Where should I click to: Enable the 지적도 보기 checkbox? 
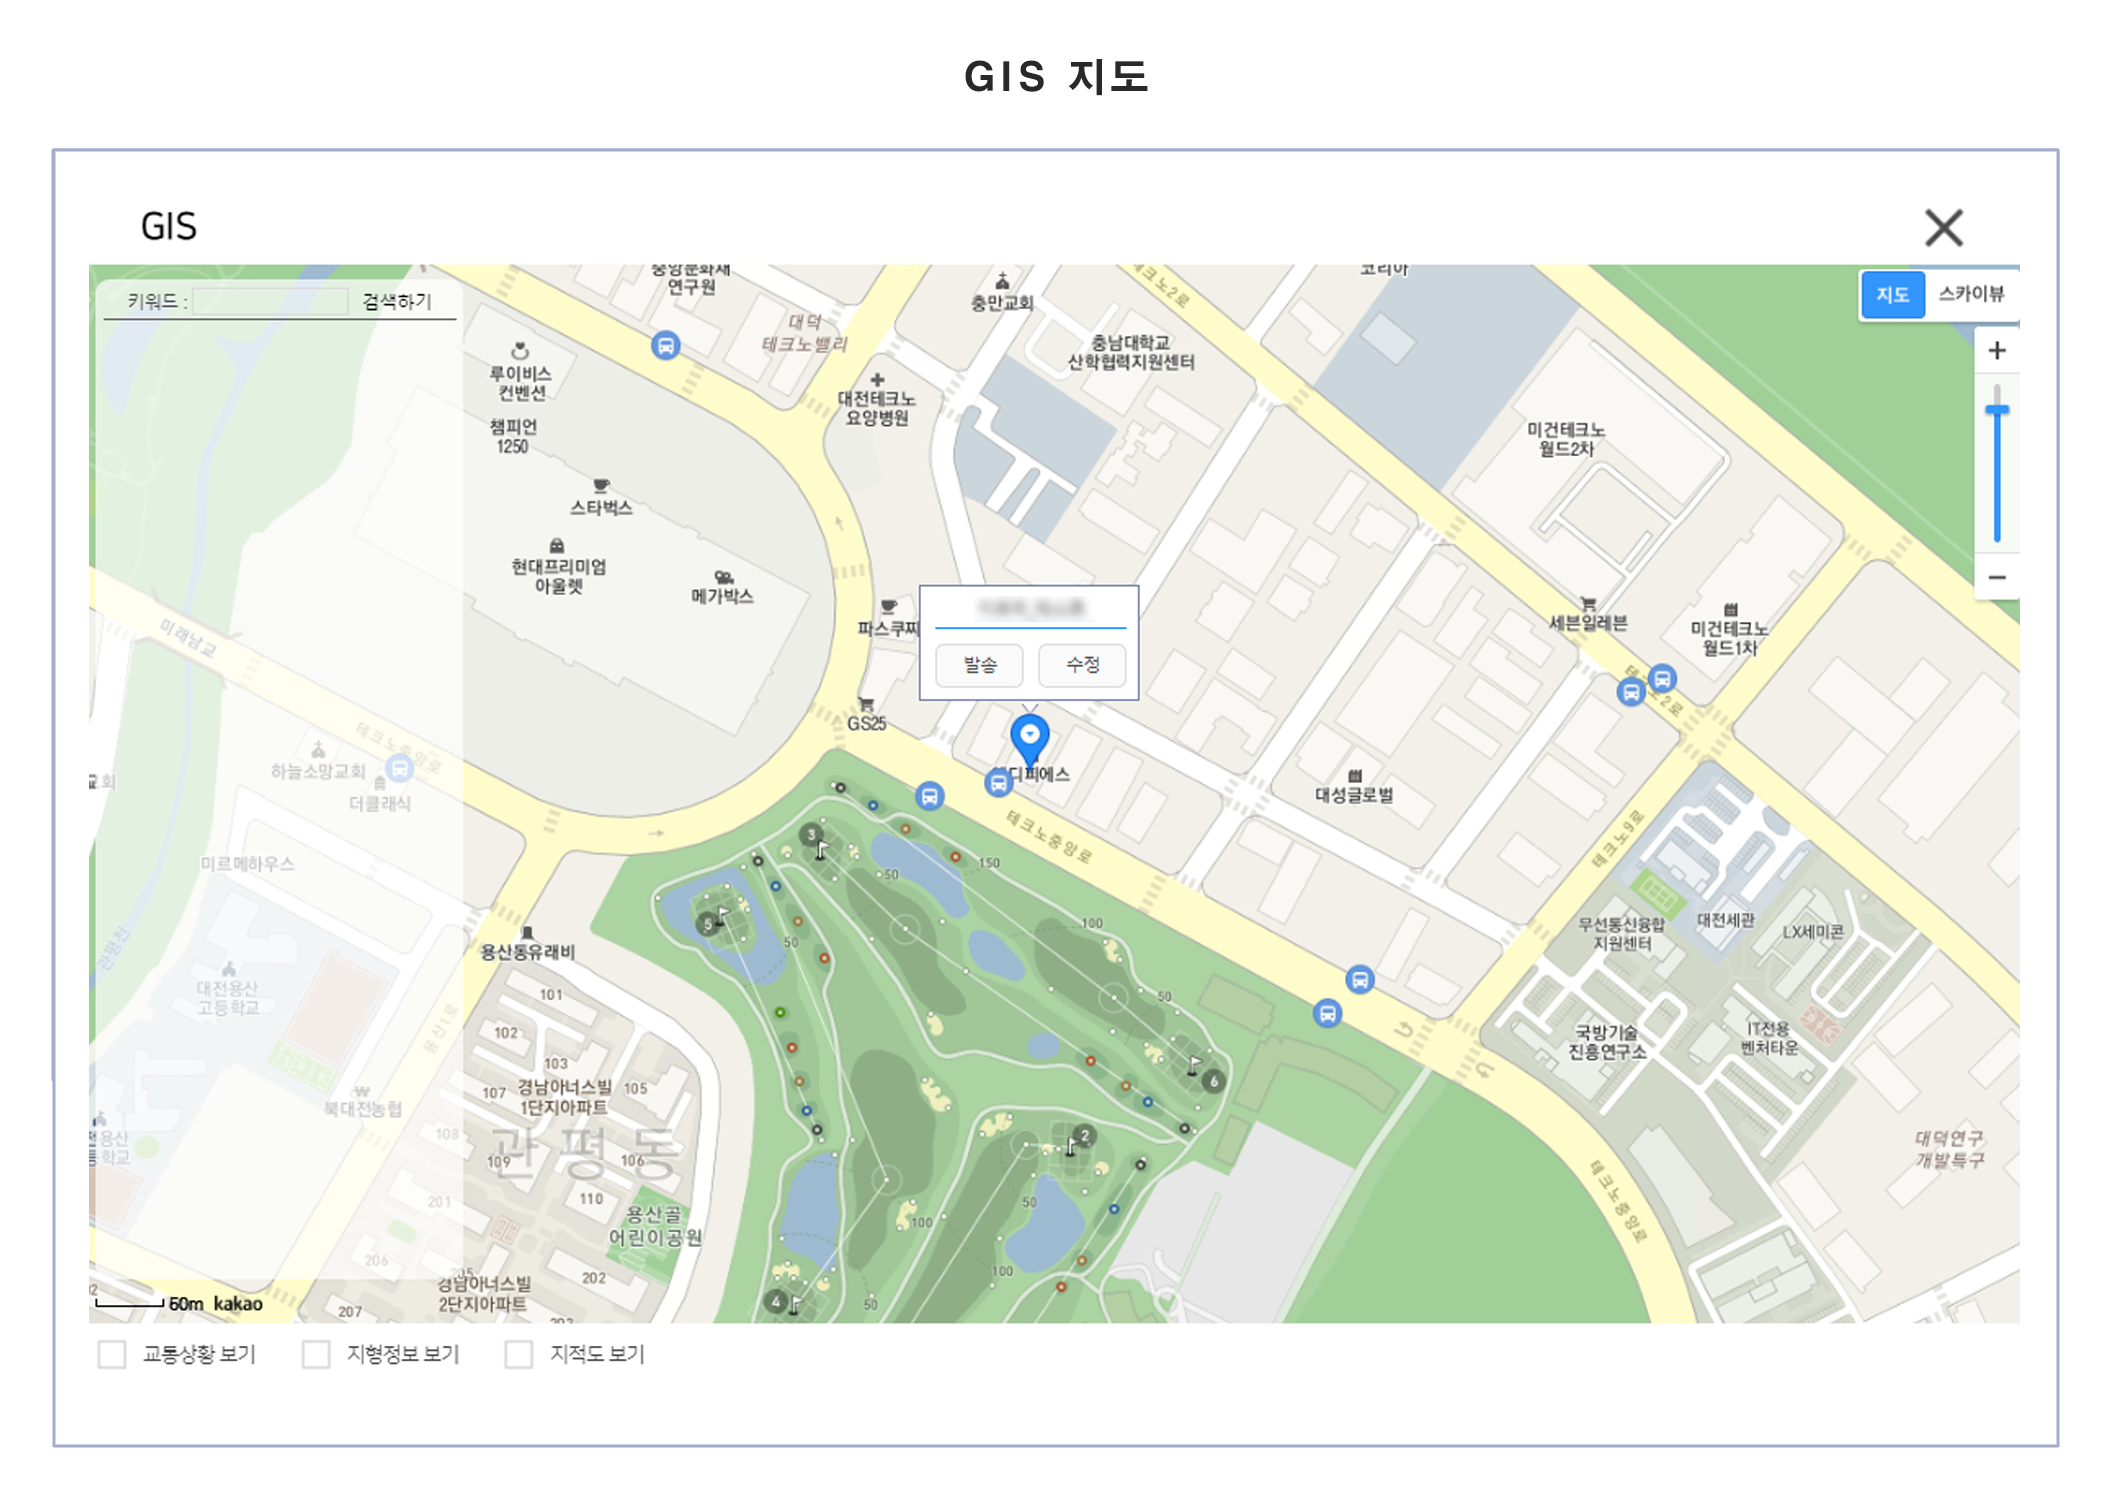[x=519, y=1354]
